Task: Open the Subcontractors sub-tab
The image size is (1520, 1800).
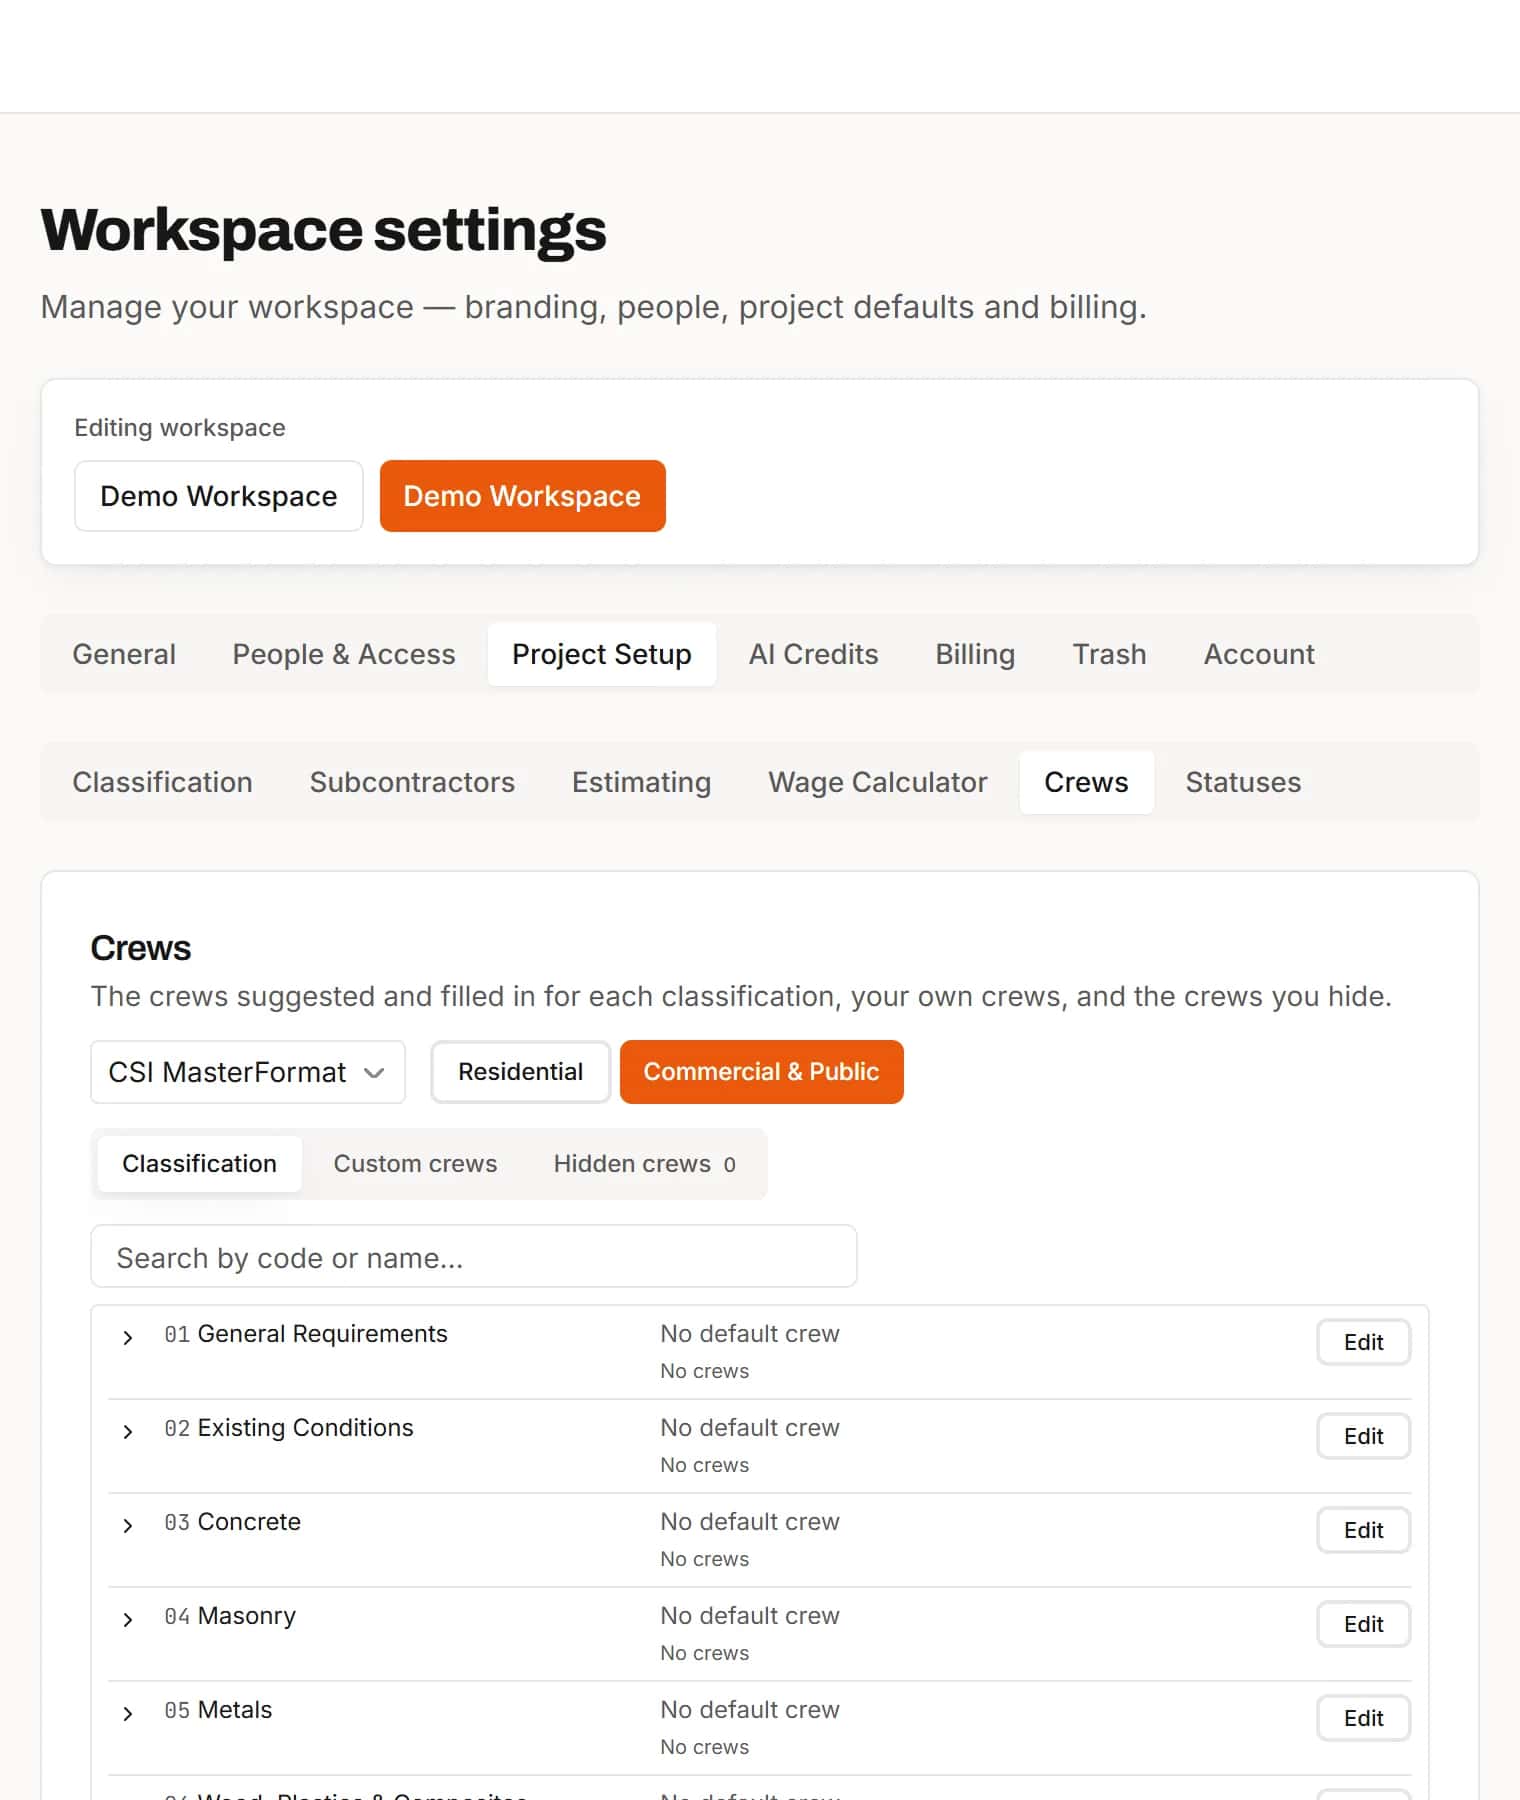Action: pyautogui.click(x=412, y=782)
